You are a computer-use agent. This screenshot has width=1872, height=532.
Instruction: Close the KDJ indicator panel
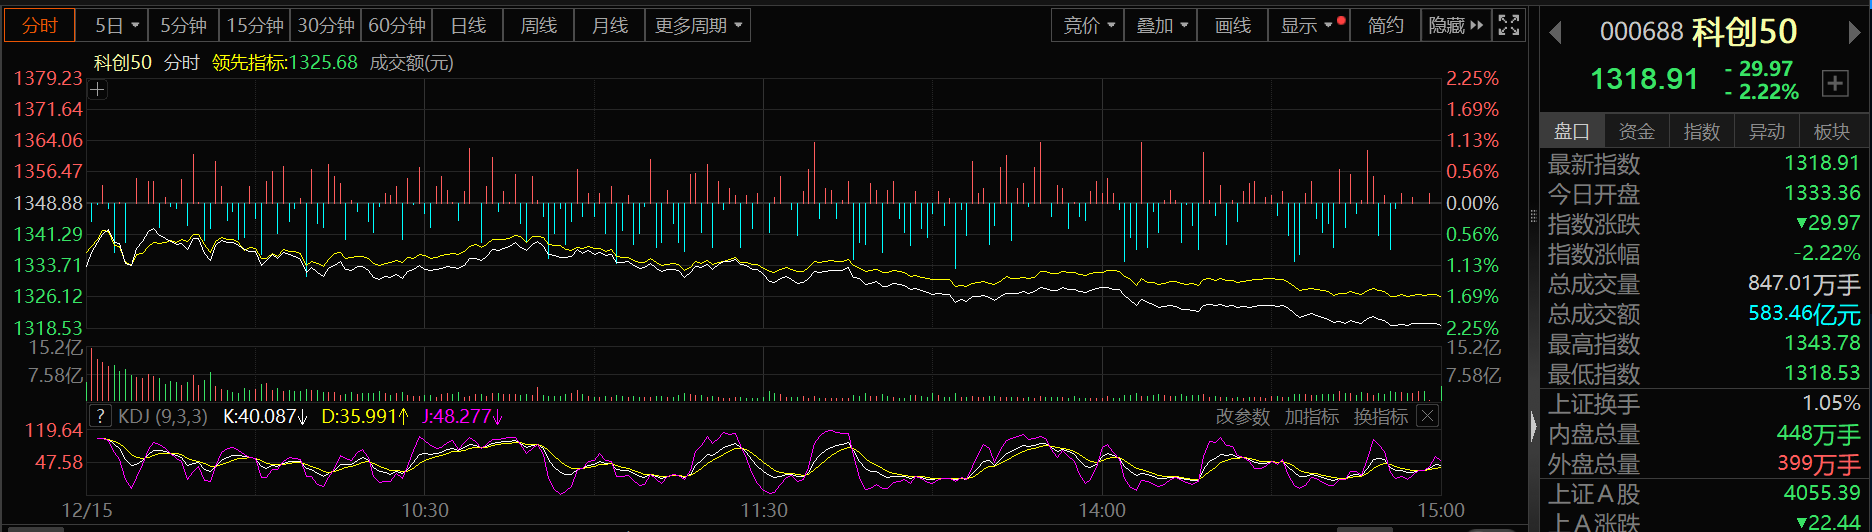(1428, 416)
